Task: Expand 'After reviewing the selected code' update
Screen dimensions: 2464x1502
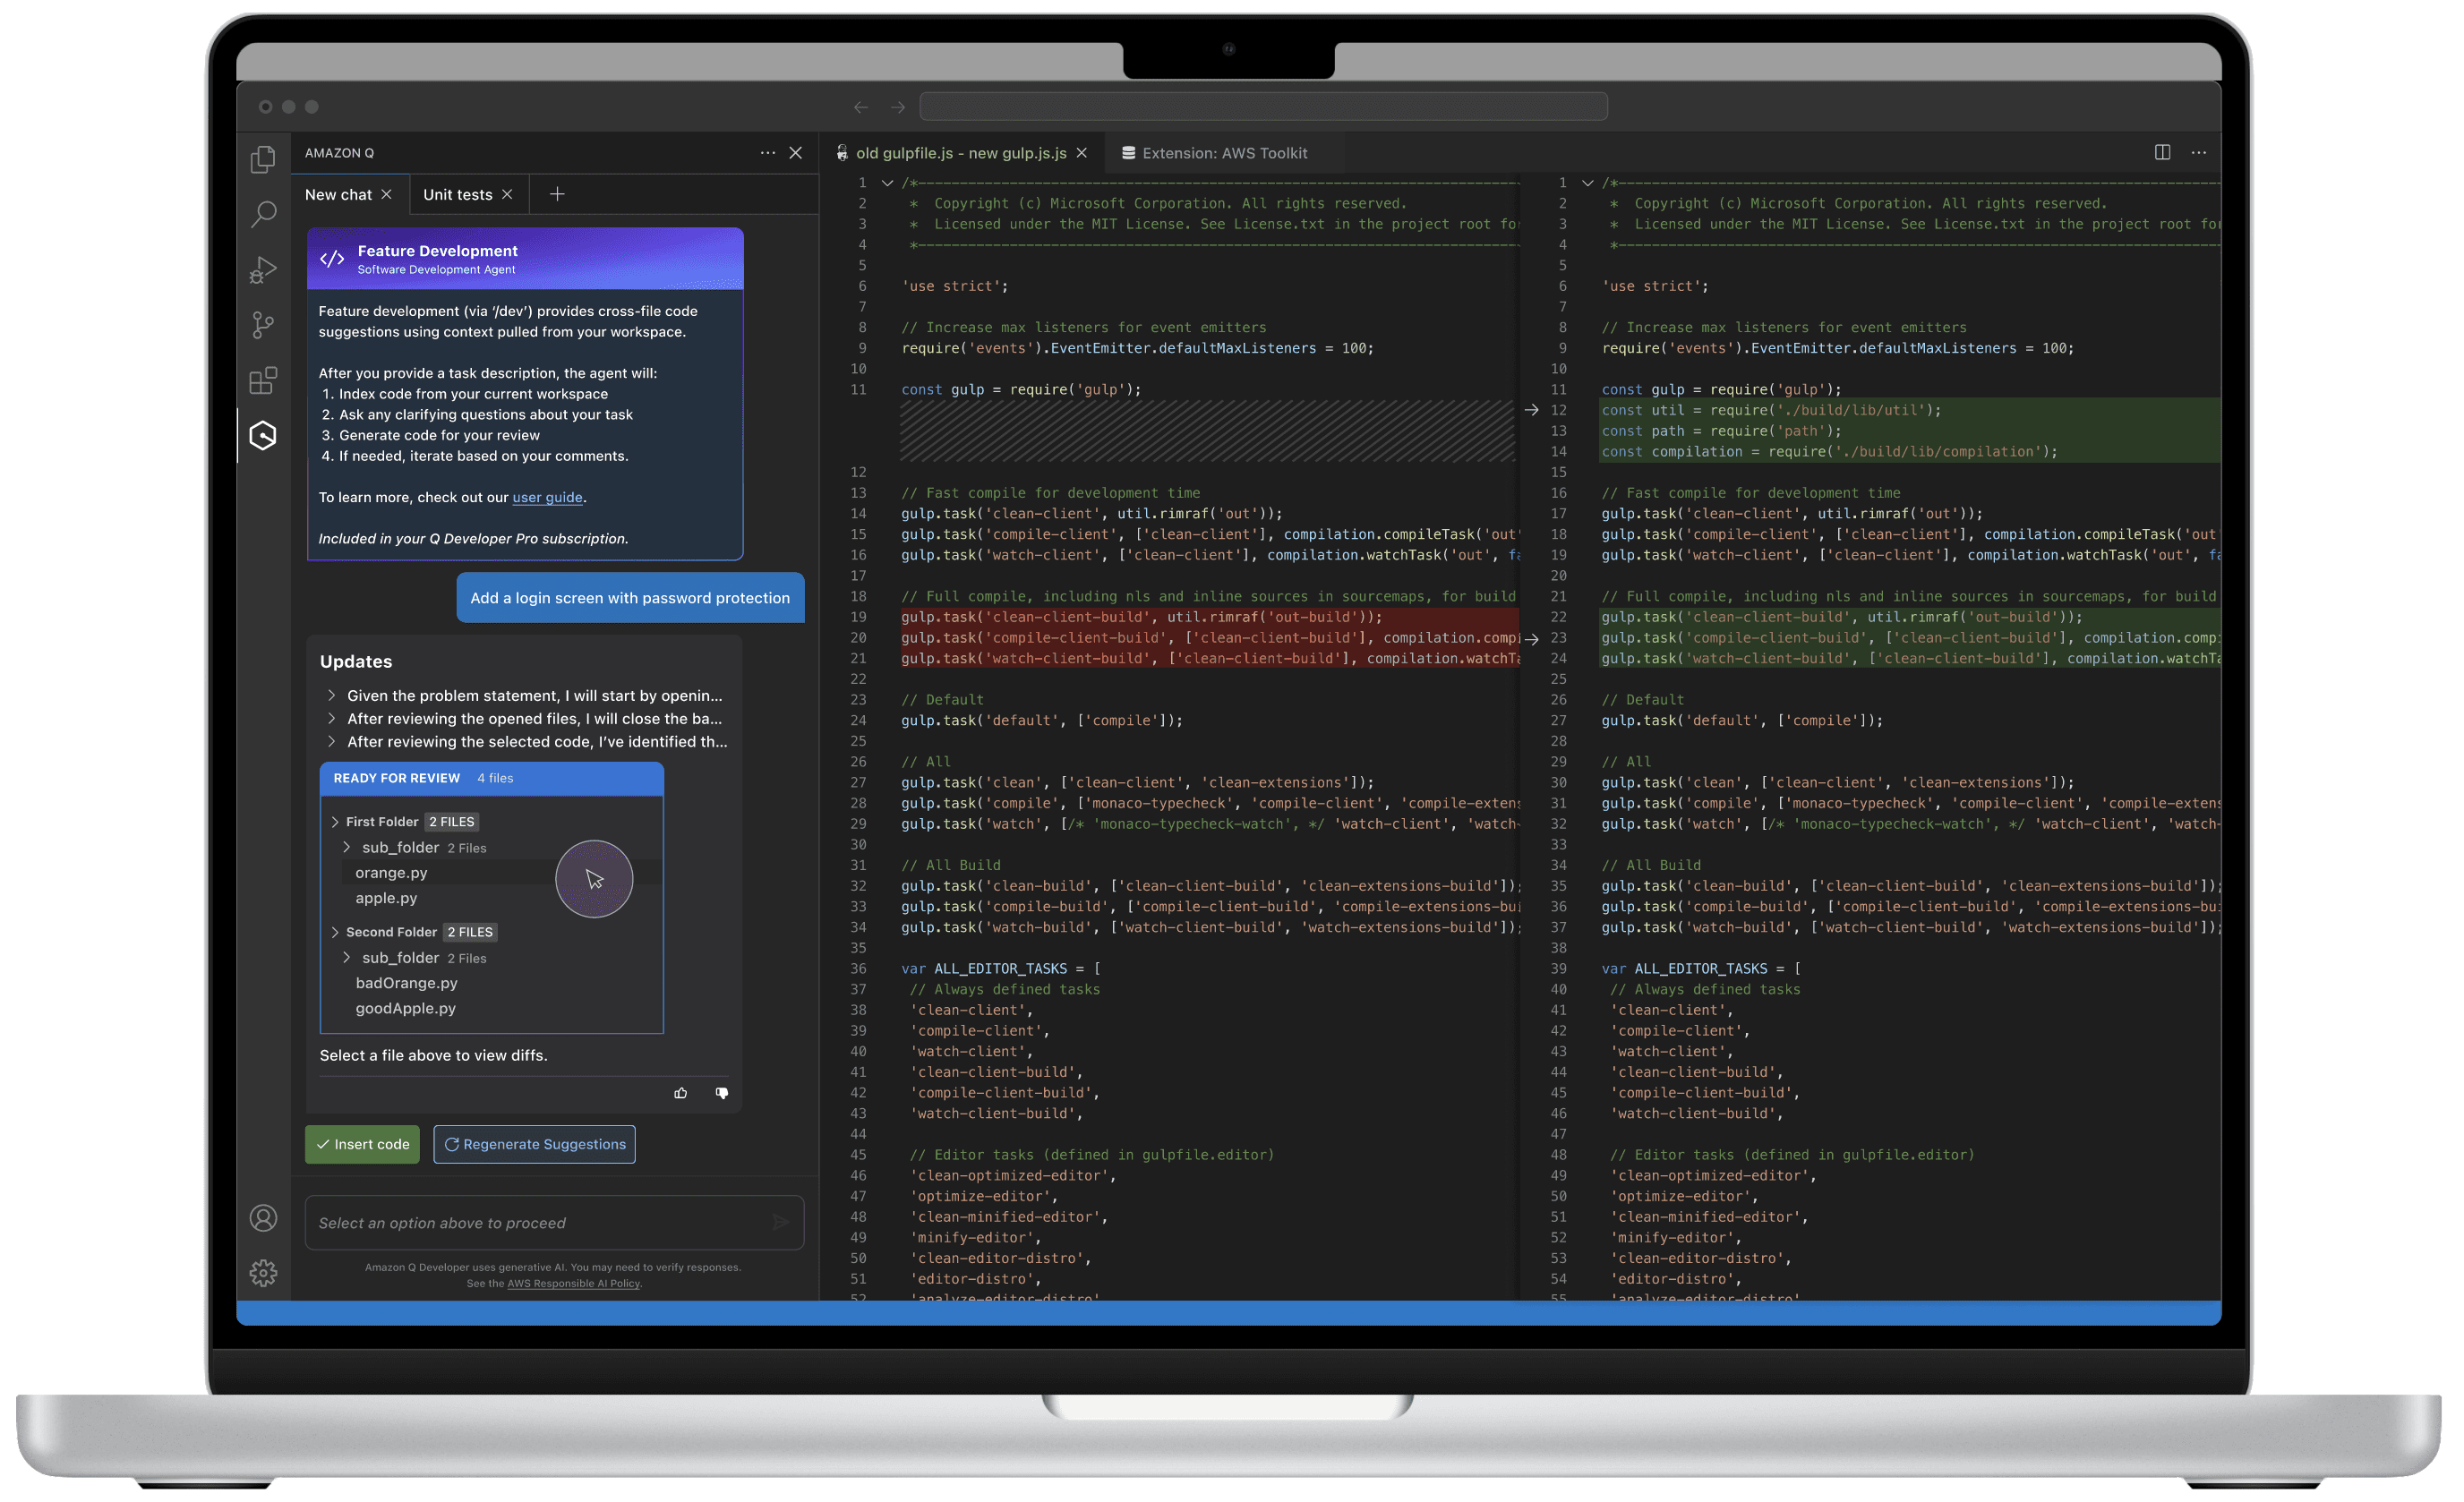Action: (331, 741)
